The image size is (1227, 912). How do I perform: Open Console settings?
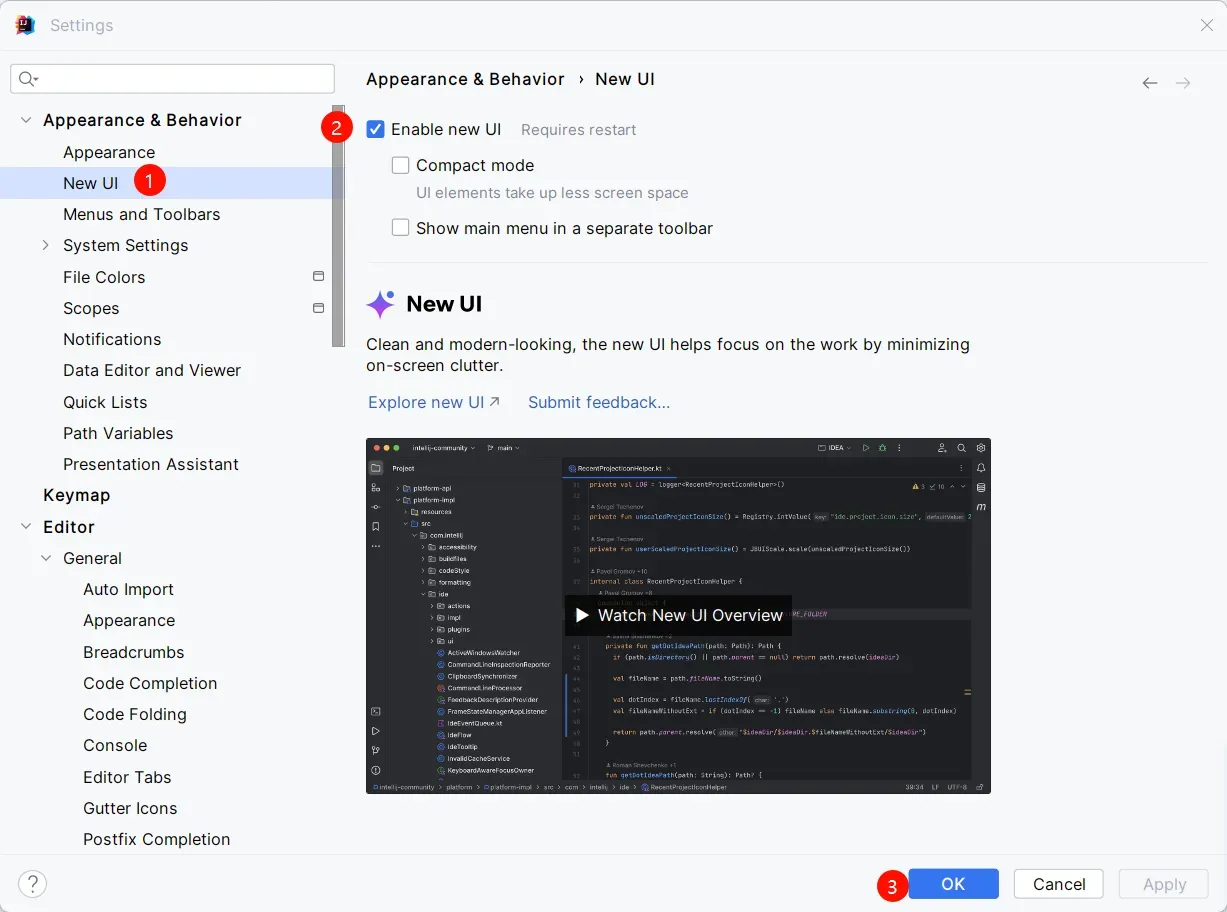115,745
